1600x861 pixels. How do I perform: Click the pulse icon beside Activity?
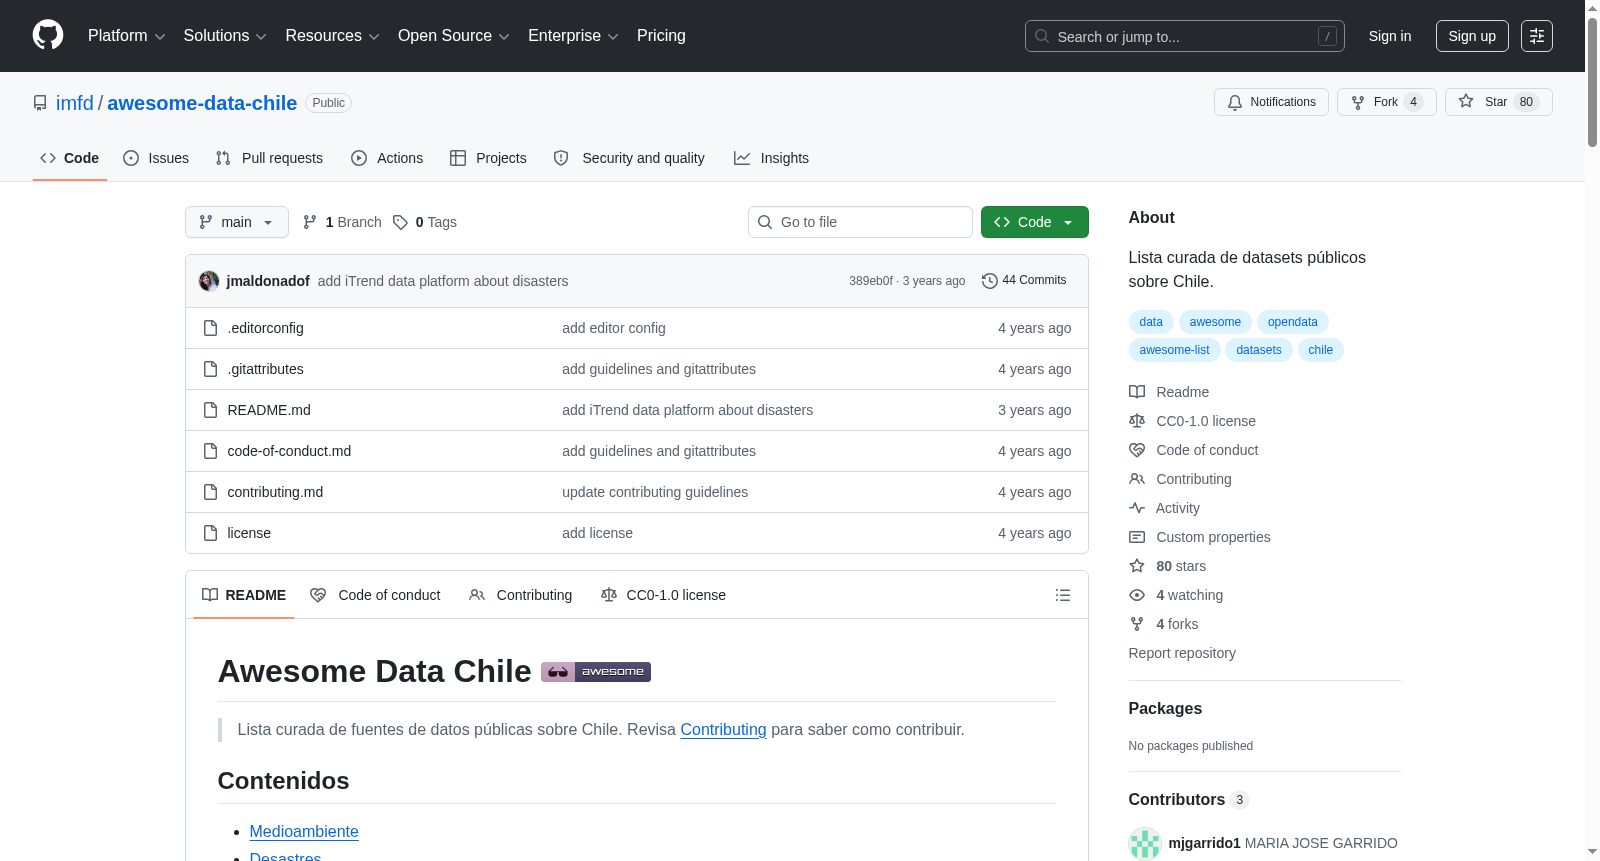coord(1137,508)
